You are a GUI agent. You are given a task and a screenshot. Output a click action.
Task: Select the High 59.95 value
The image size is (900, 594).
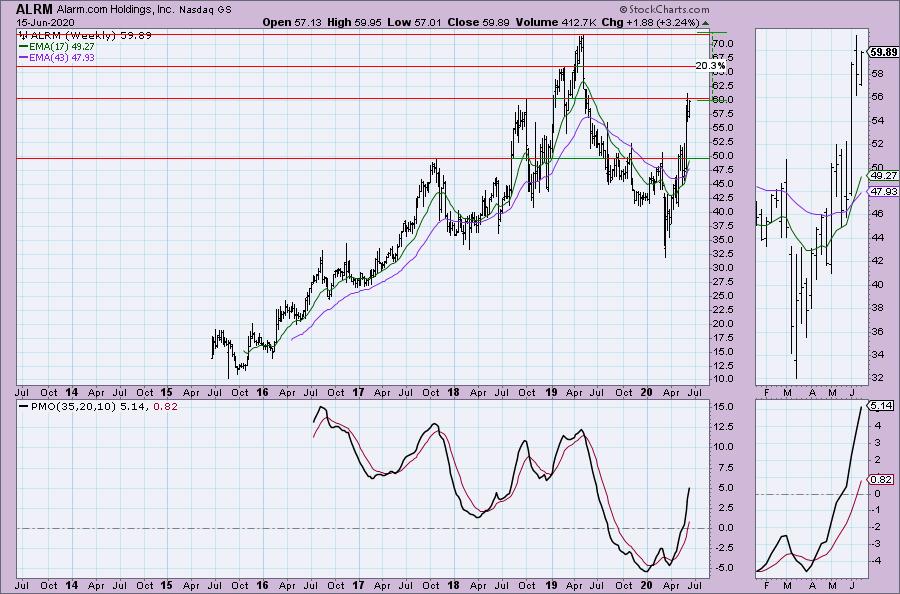tap(354, 22)
